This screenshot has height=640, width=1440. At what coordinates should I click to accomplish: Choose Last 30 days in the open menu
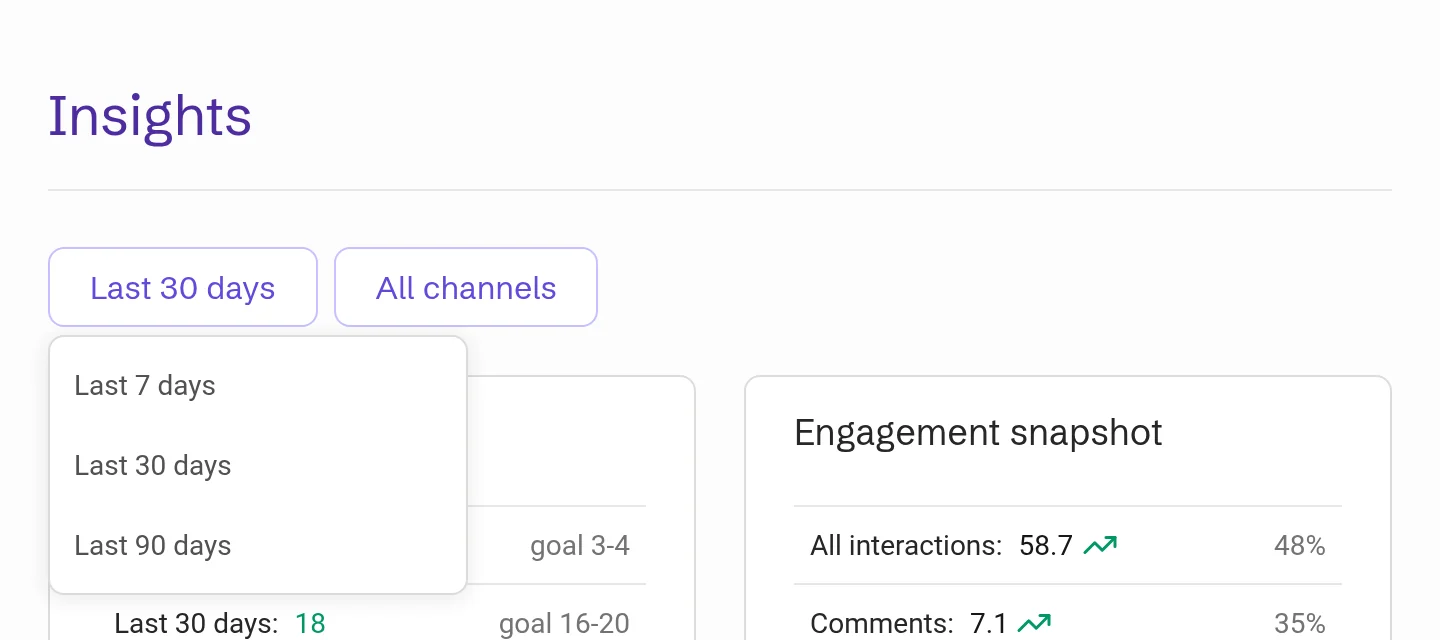[258, 465]
